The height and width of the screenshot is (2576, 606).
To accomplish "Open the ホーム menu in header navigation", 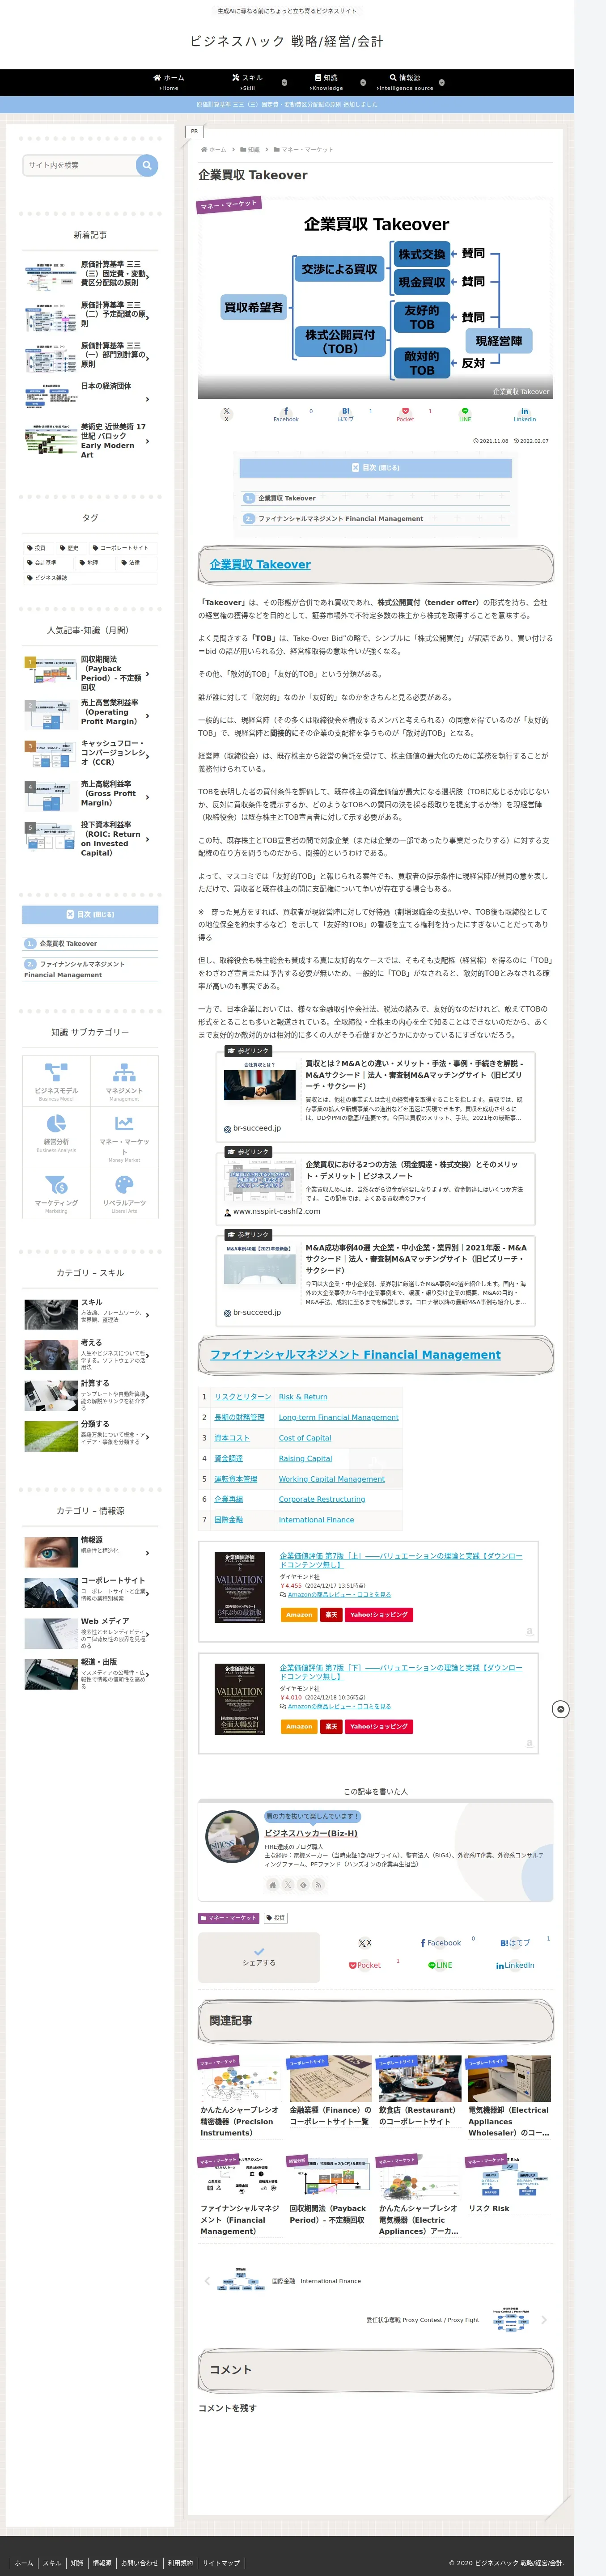I will click(x=168, y=82).
